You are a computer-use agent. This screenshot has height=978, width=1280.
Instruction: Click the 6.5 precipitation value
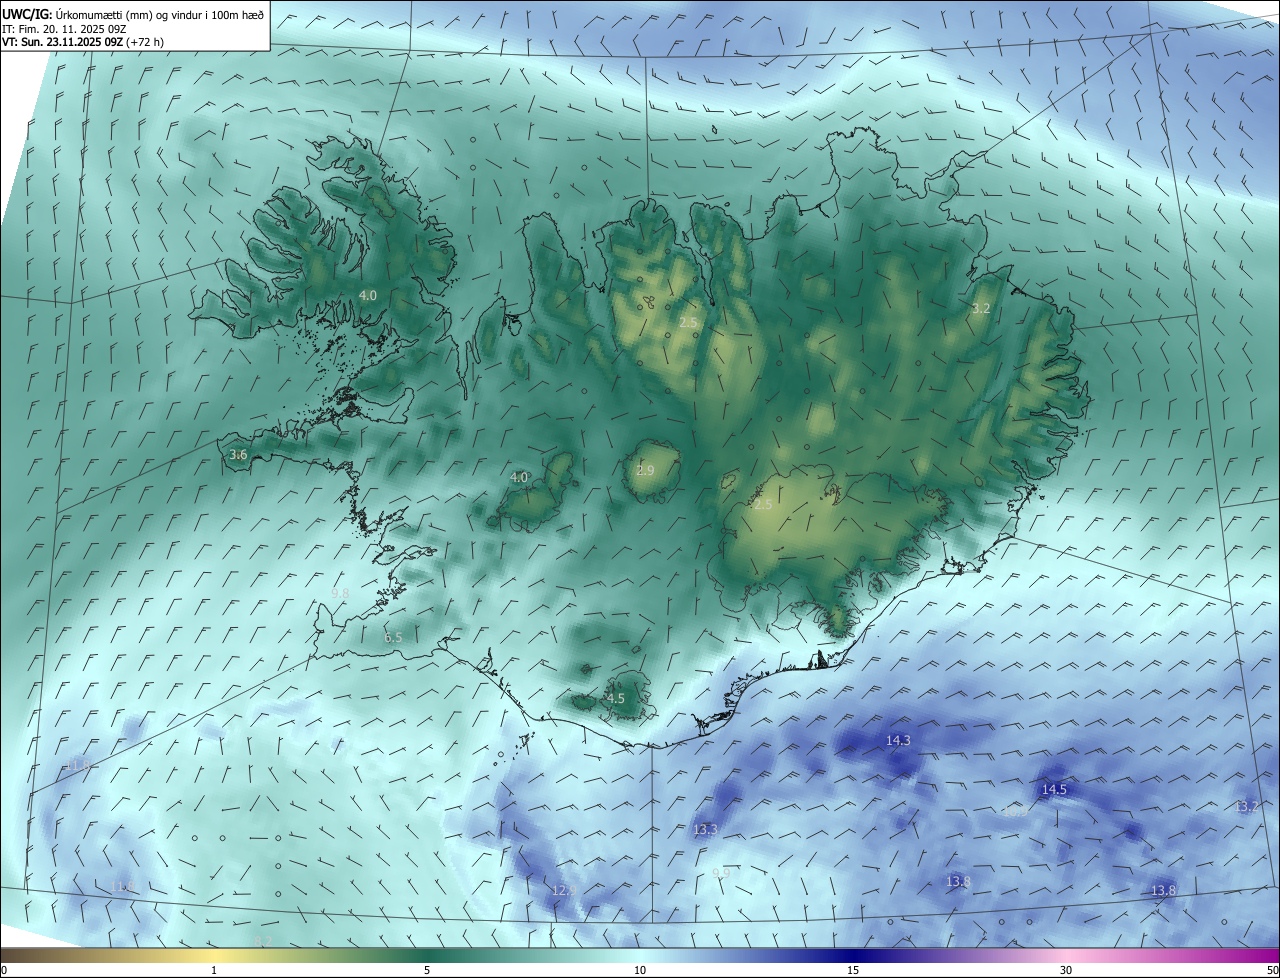point(393,637)
